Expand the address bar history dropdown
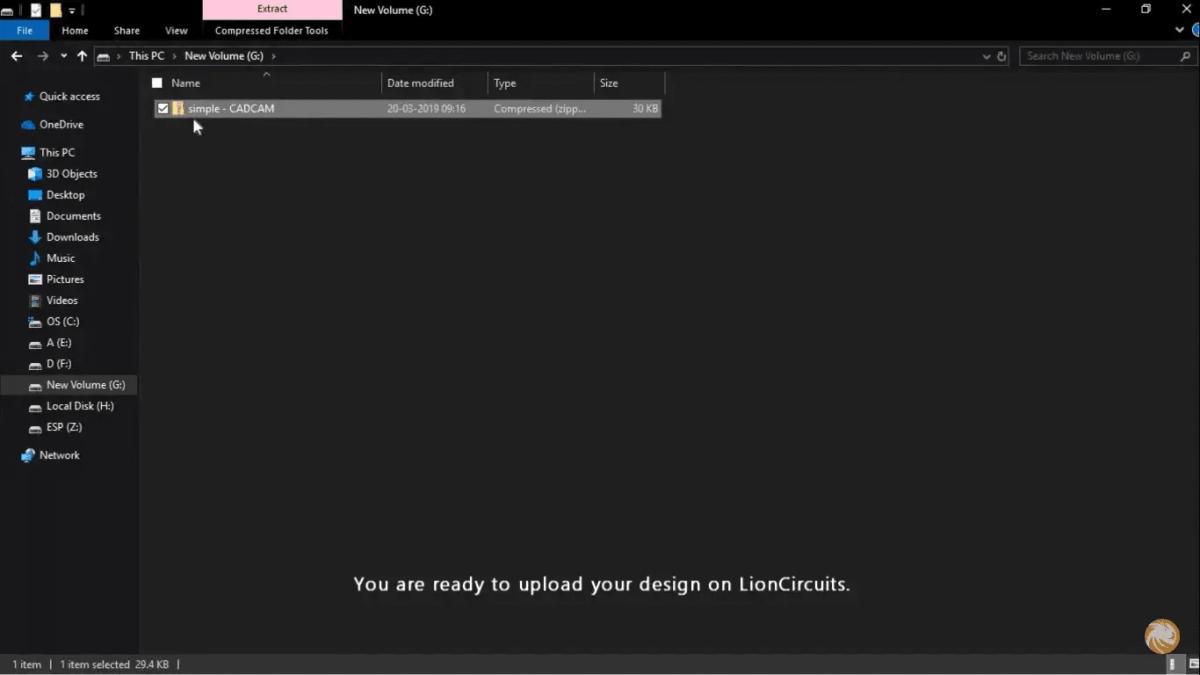1200x675 pixels. [987, 56]
